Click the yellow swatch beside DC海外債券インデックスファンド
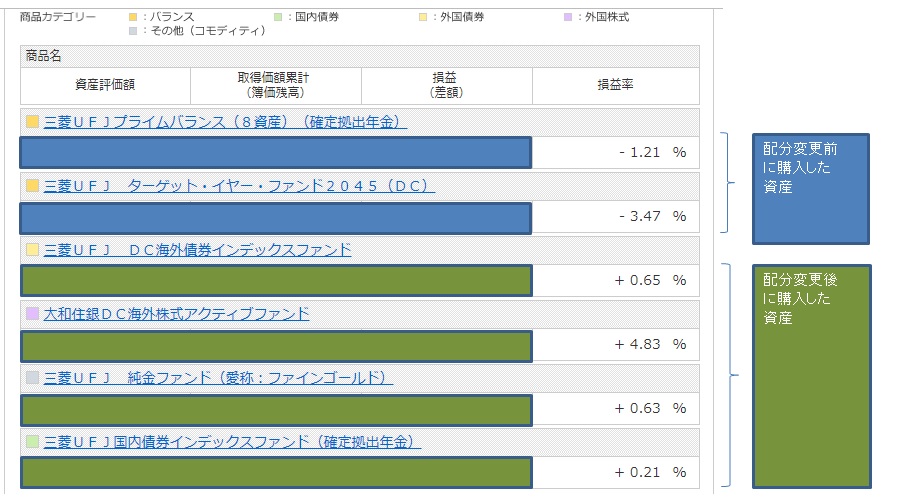The image size is (897, 499). [33, 250]
